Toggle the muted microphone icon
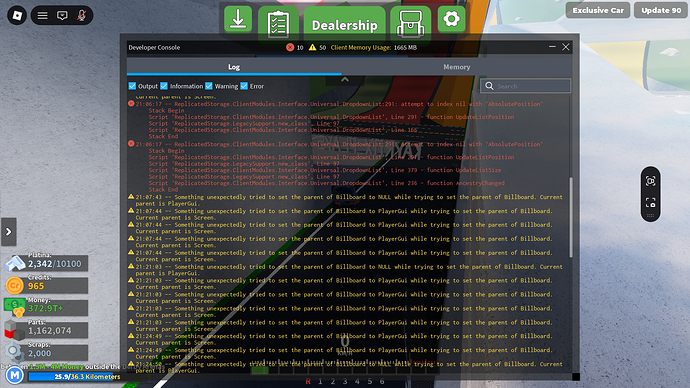This screenshot has width=690, height=388. 81,15
